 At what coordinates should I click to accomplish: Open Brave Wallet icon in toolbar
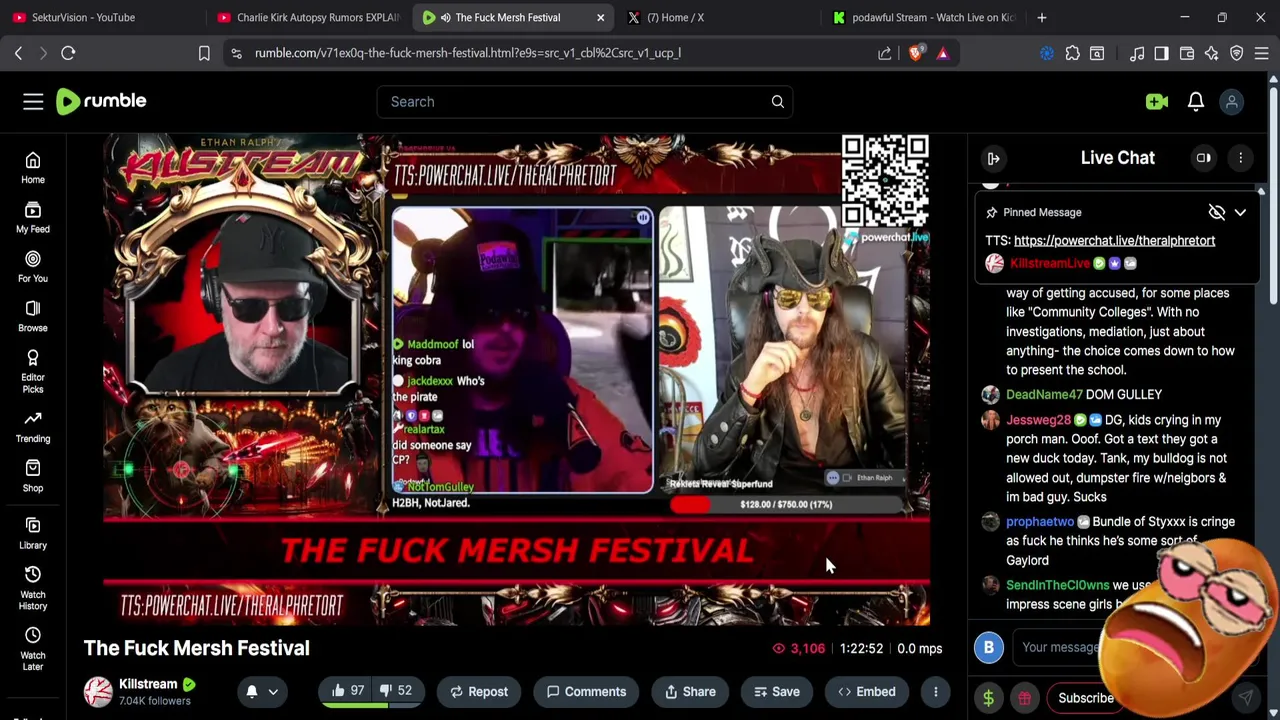click(x=1187, y=53)
